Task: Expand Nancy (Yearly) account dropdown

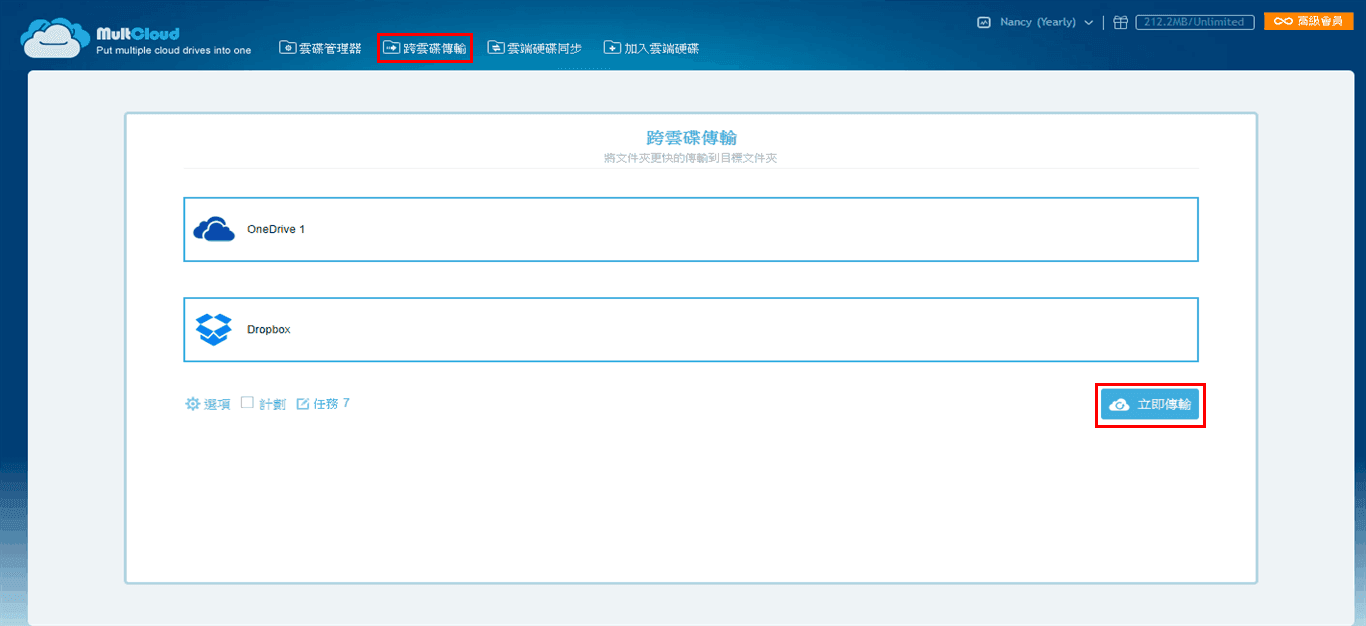Action: pyautogui.click(x=1046, y=22)
